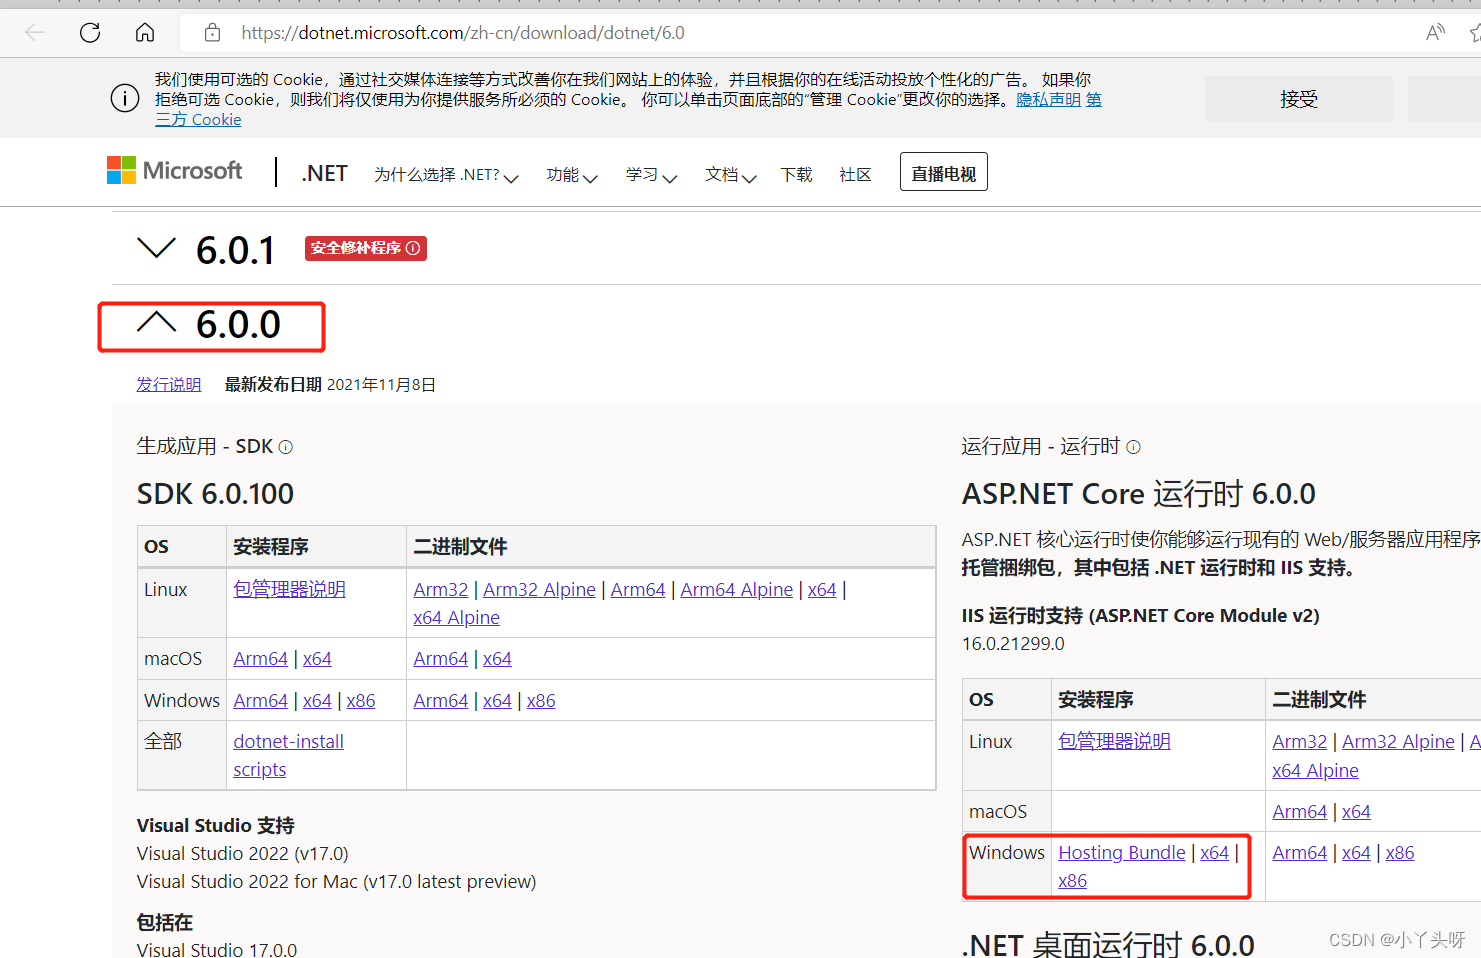Open the 发行说明 release notes link

pyautogui.click(x=168, y=384)
